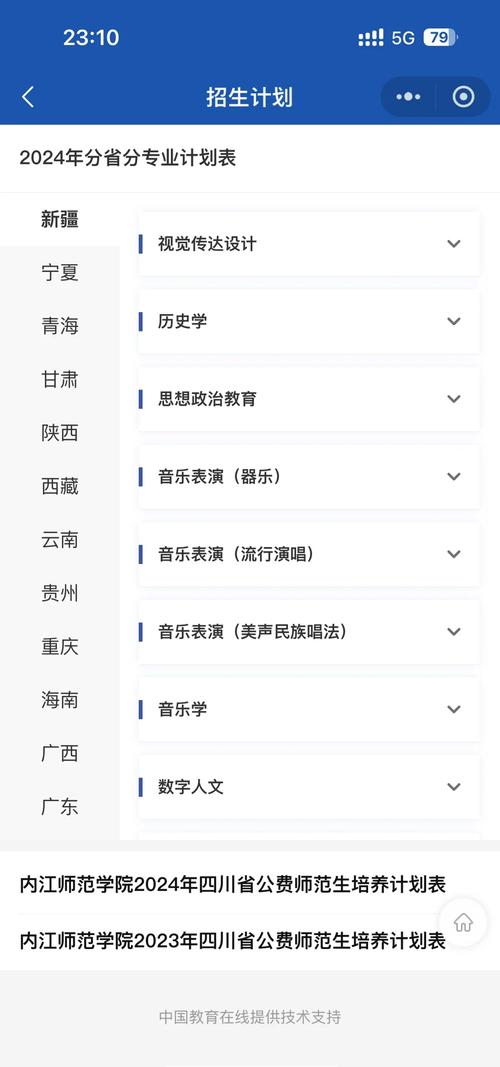Open 内江师范学院2024年四川省公费师范生培养计划表
This screenshot has height=1067, width=500.
pyautogui.click(x=233, y=885)
